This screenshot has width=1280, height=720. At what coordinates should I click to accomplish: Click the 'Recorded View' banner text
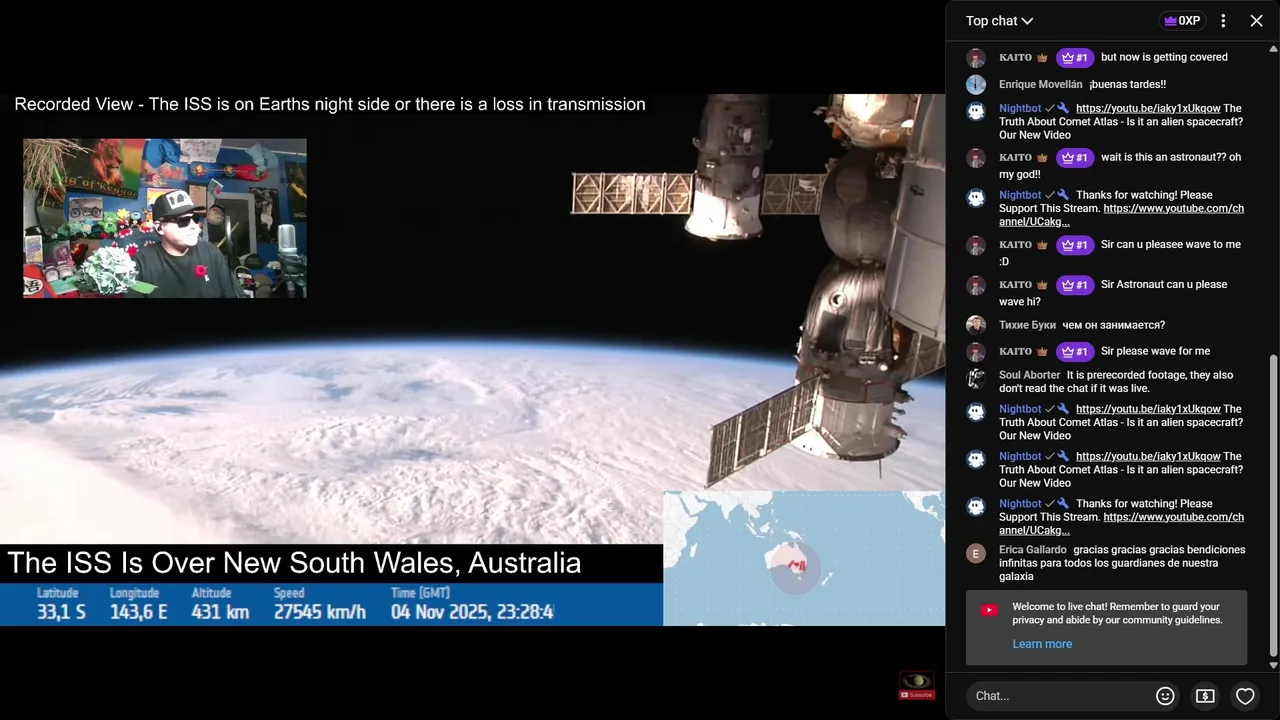pyautogui.click(x=330, y=104)
